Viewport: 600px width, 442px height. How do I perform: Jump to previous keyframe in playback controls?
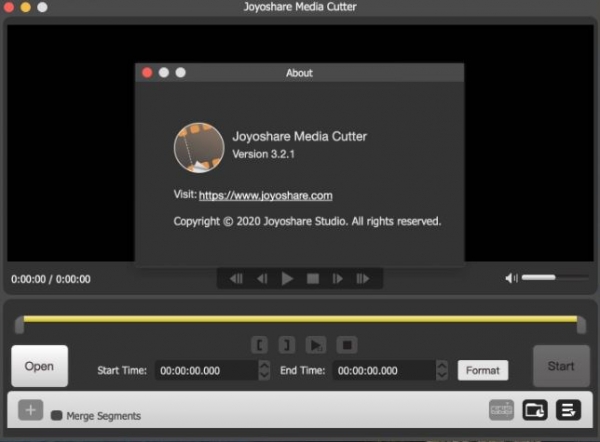tap(236, 279)
